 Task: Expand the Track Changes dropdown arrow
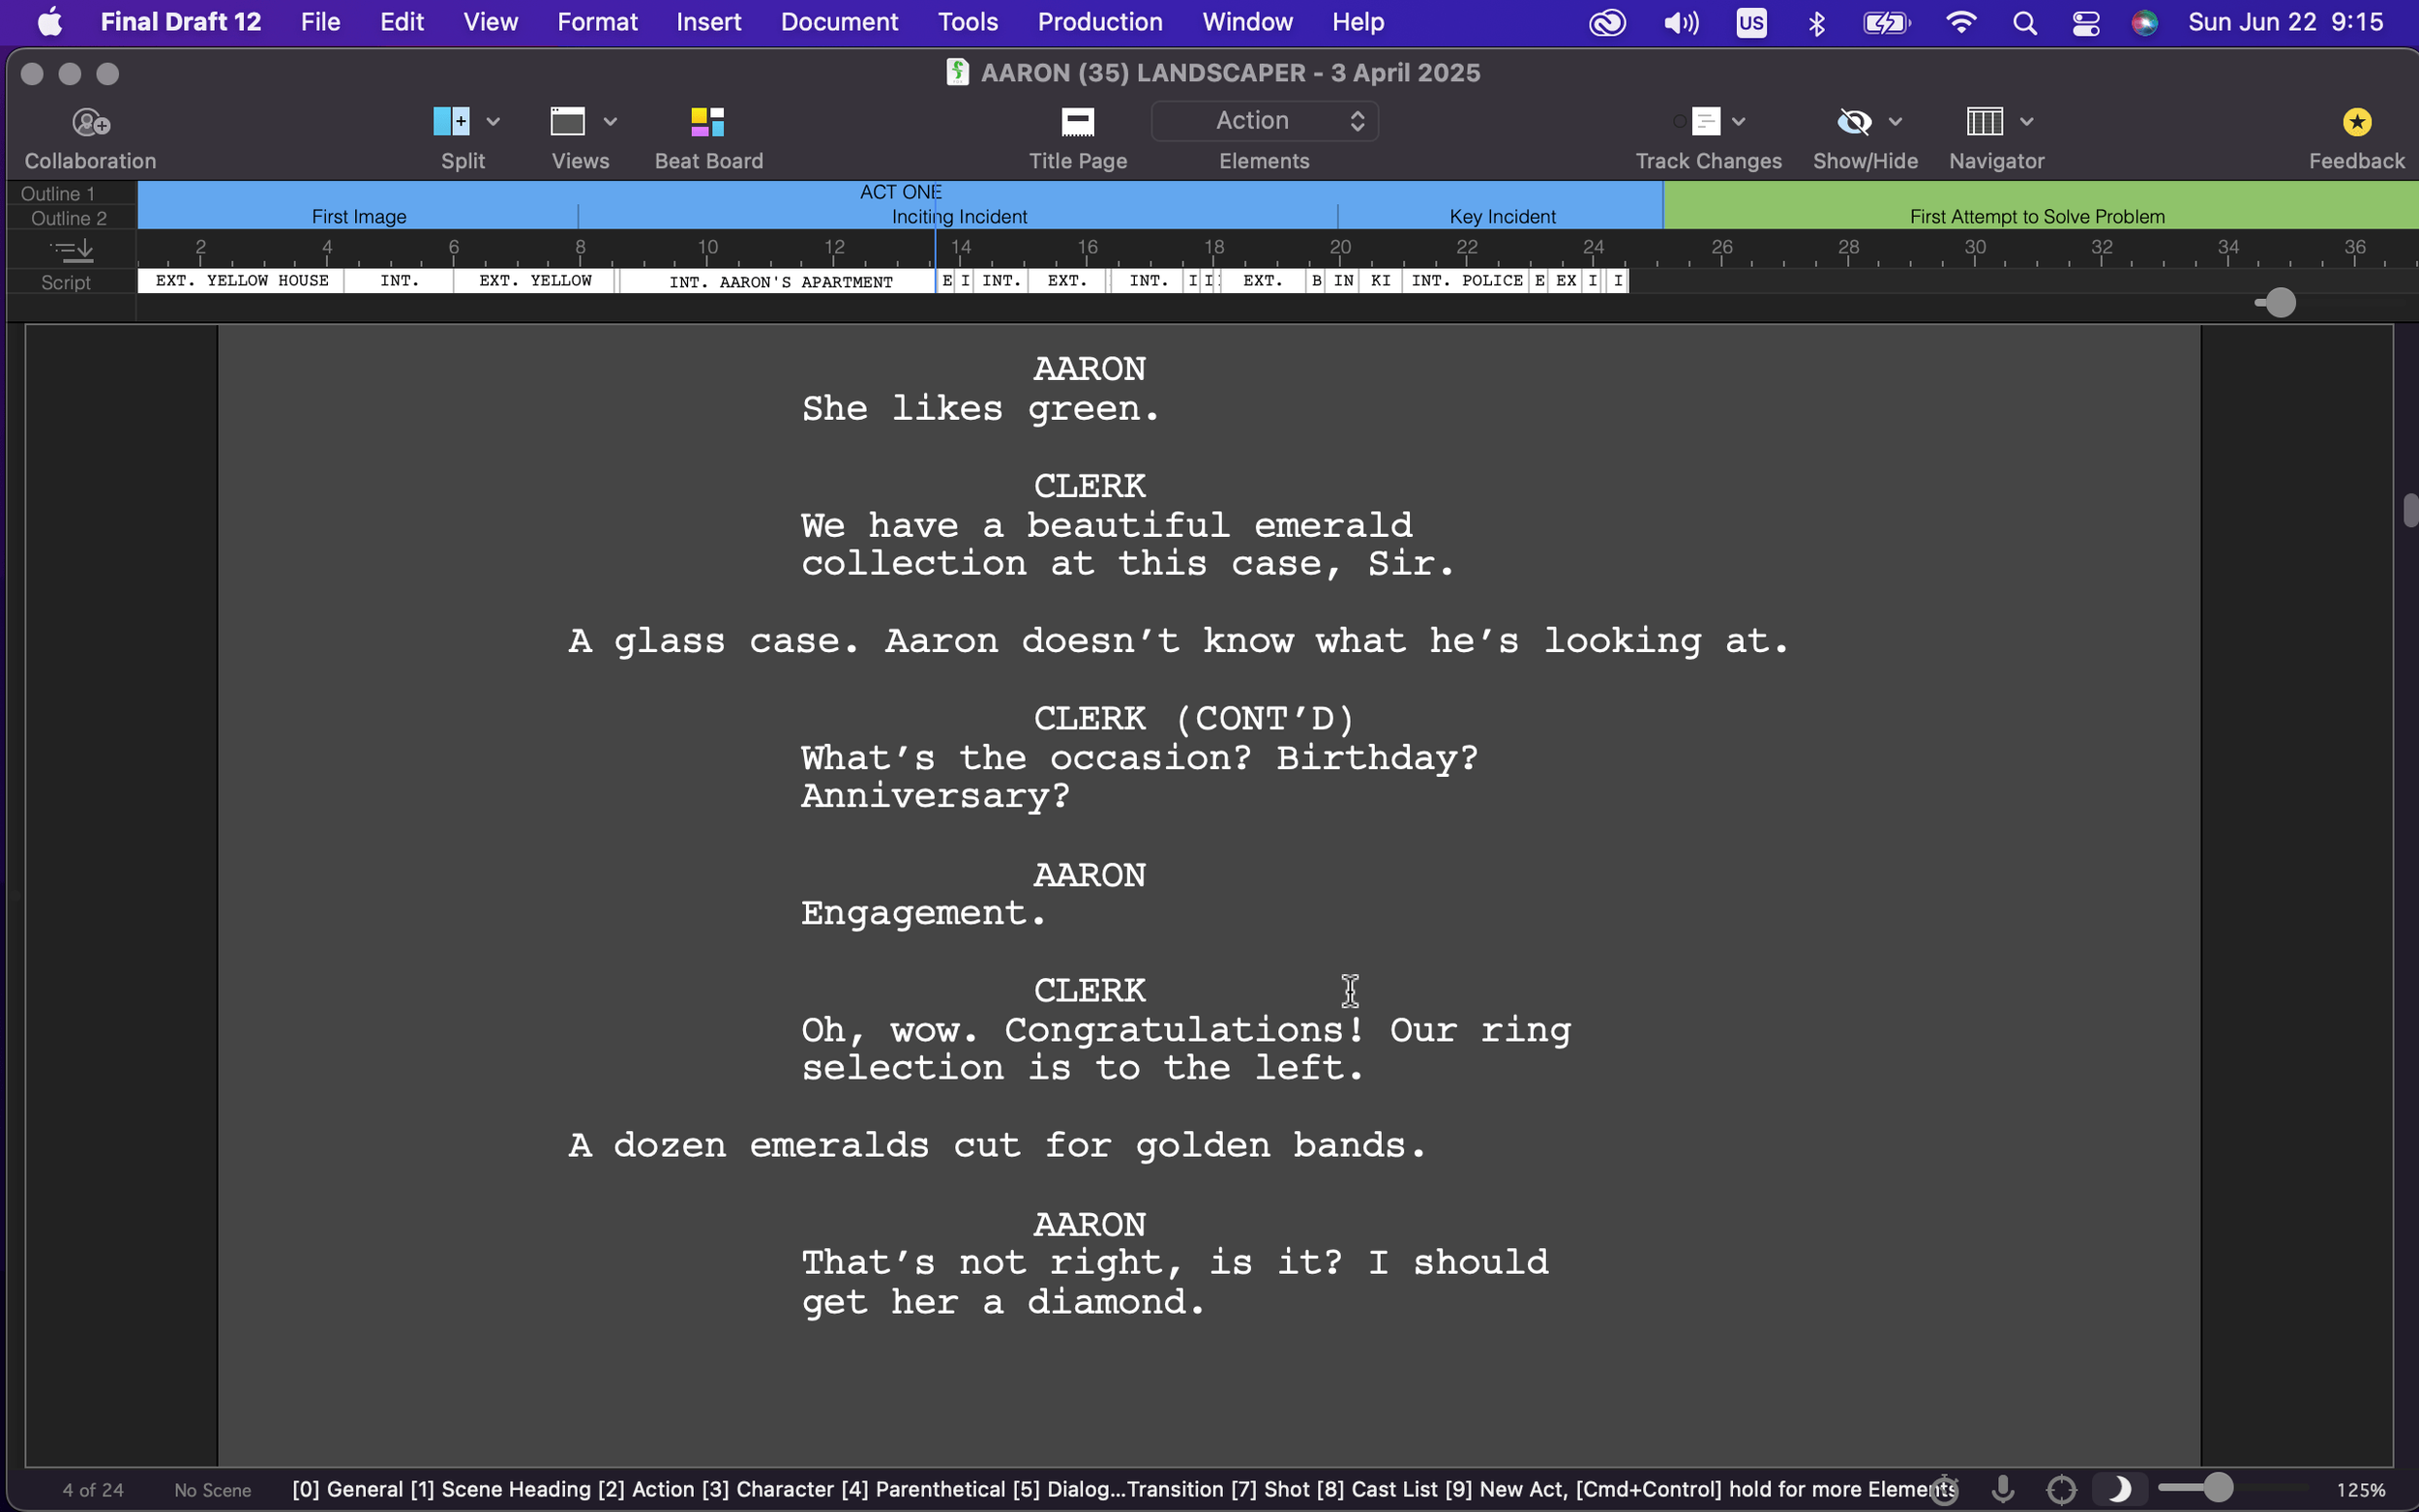click(1739, 122)
